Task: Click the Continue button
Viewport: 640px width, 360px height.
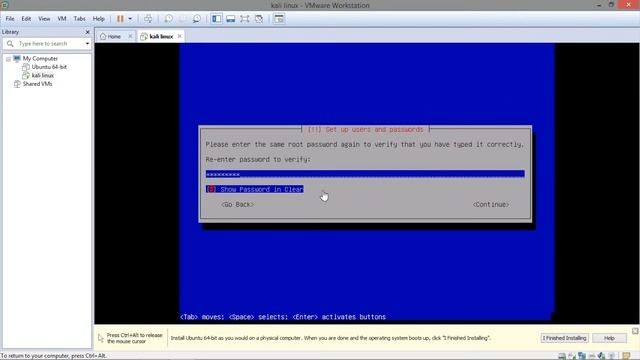Action: coord(491,204)
